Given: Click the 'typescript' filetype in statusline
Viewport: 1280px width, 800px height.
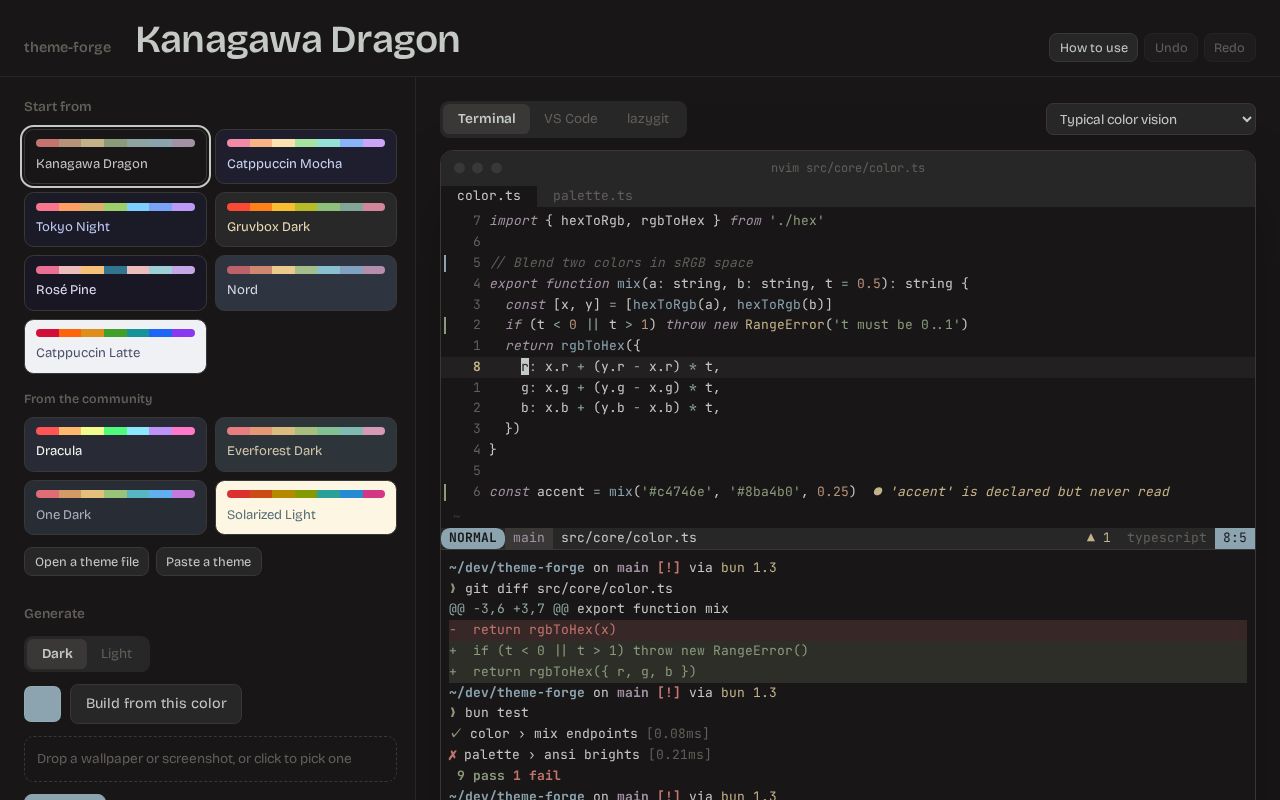Looking at the screenshot, I should [1167, 538].
